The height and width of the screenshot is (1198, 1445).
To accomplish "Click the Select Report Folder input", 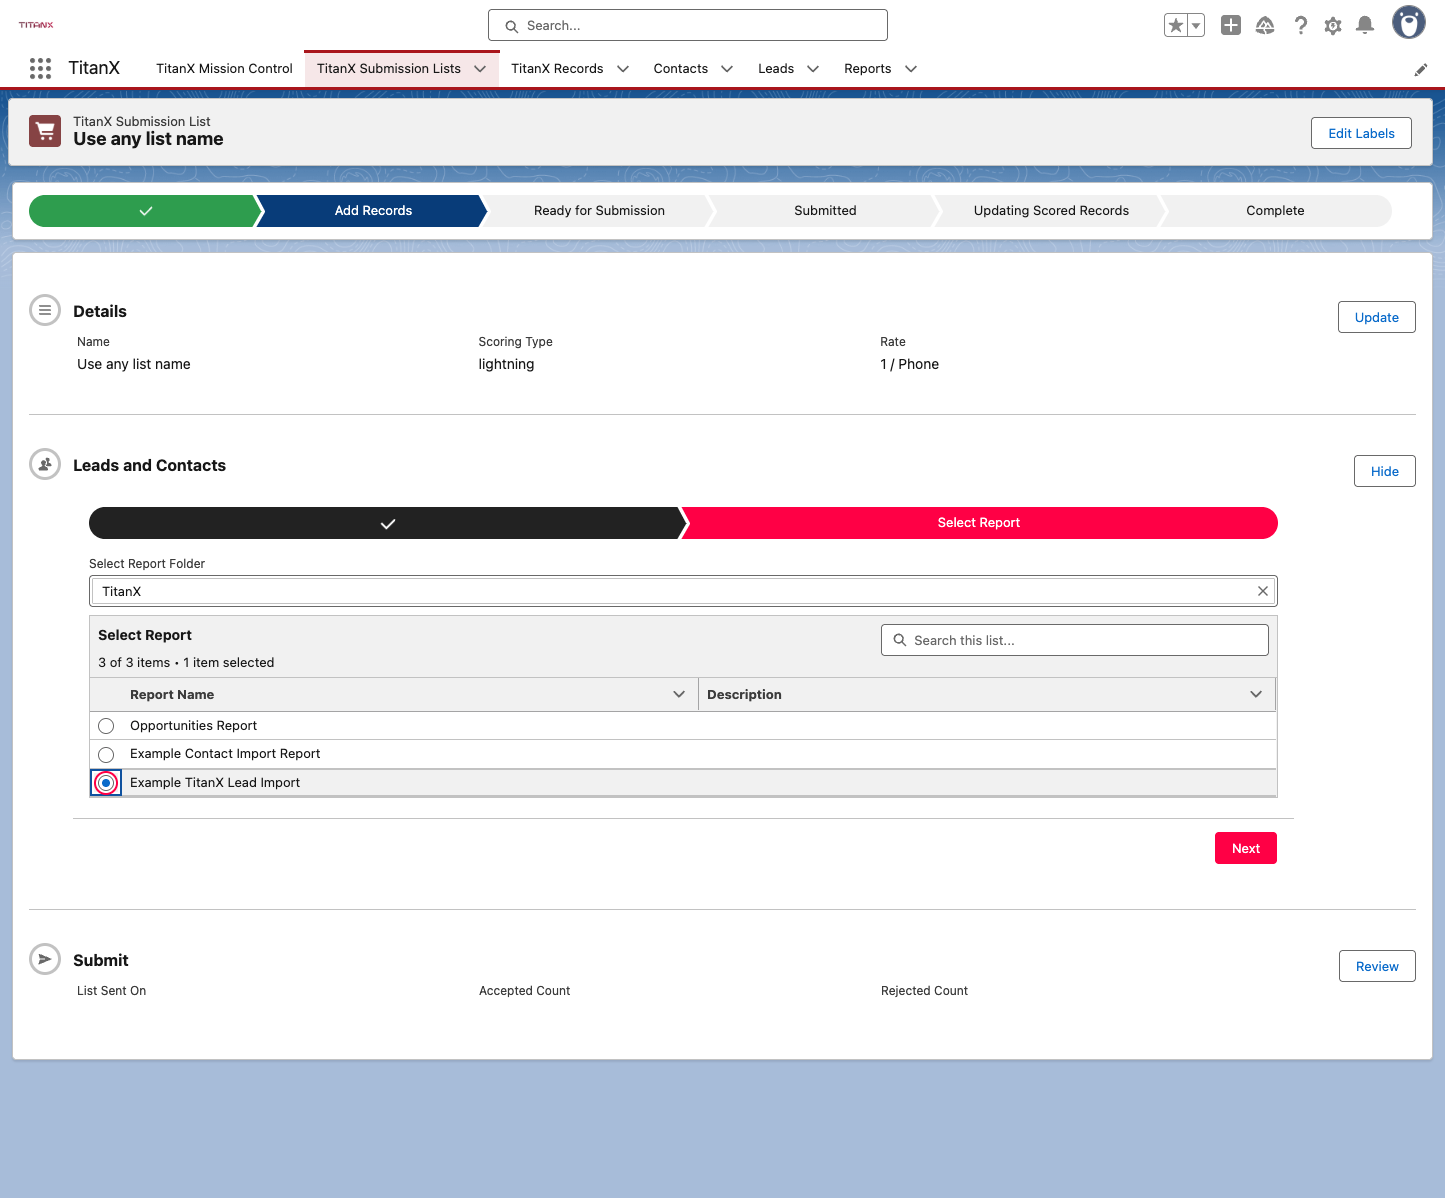I will (x=683, y=591).
